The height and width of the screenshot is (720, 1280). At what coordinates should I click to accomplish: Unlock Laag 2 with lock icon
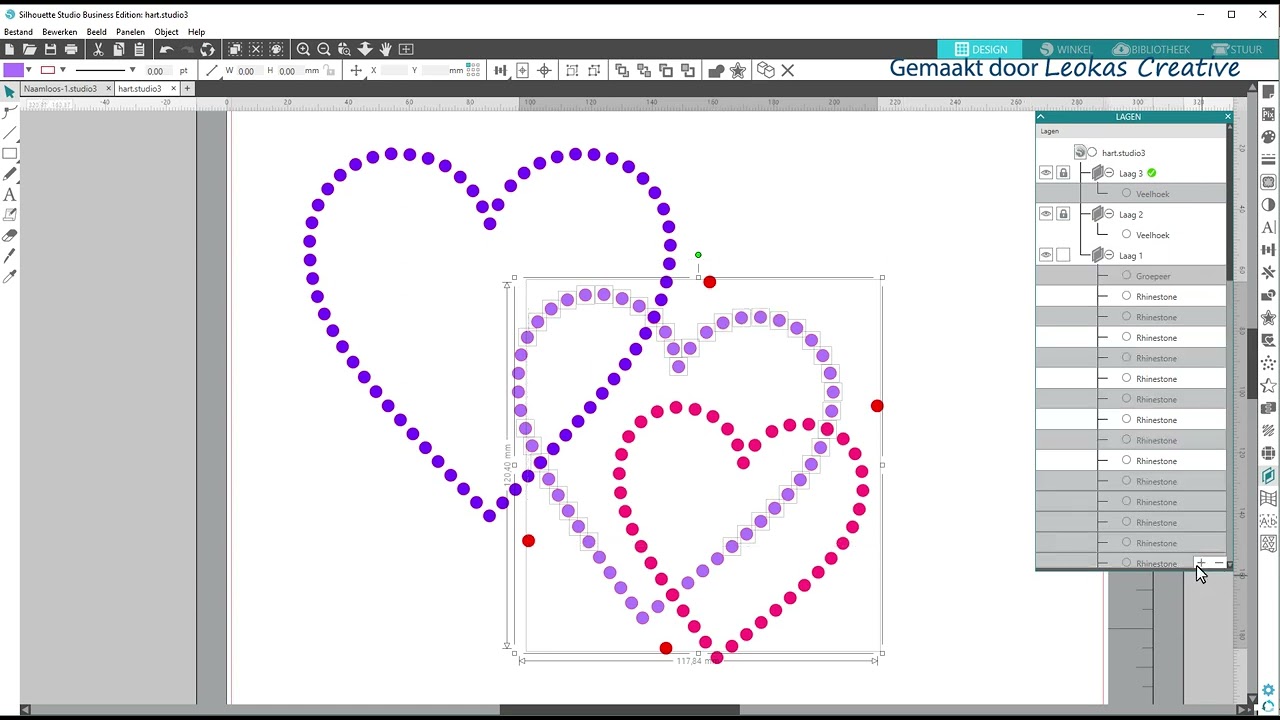[x=1063, y=214]
